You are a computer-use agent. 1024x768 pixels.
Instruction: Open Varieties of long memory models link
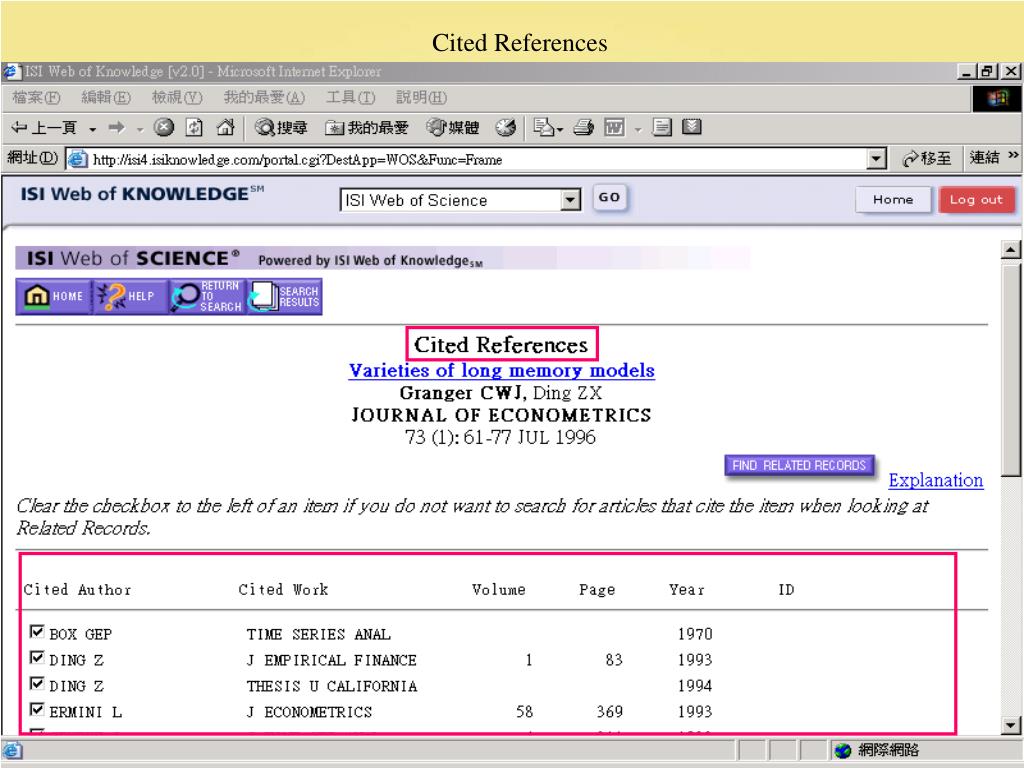click(502, 370)
